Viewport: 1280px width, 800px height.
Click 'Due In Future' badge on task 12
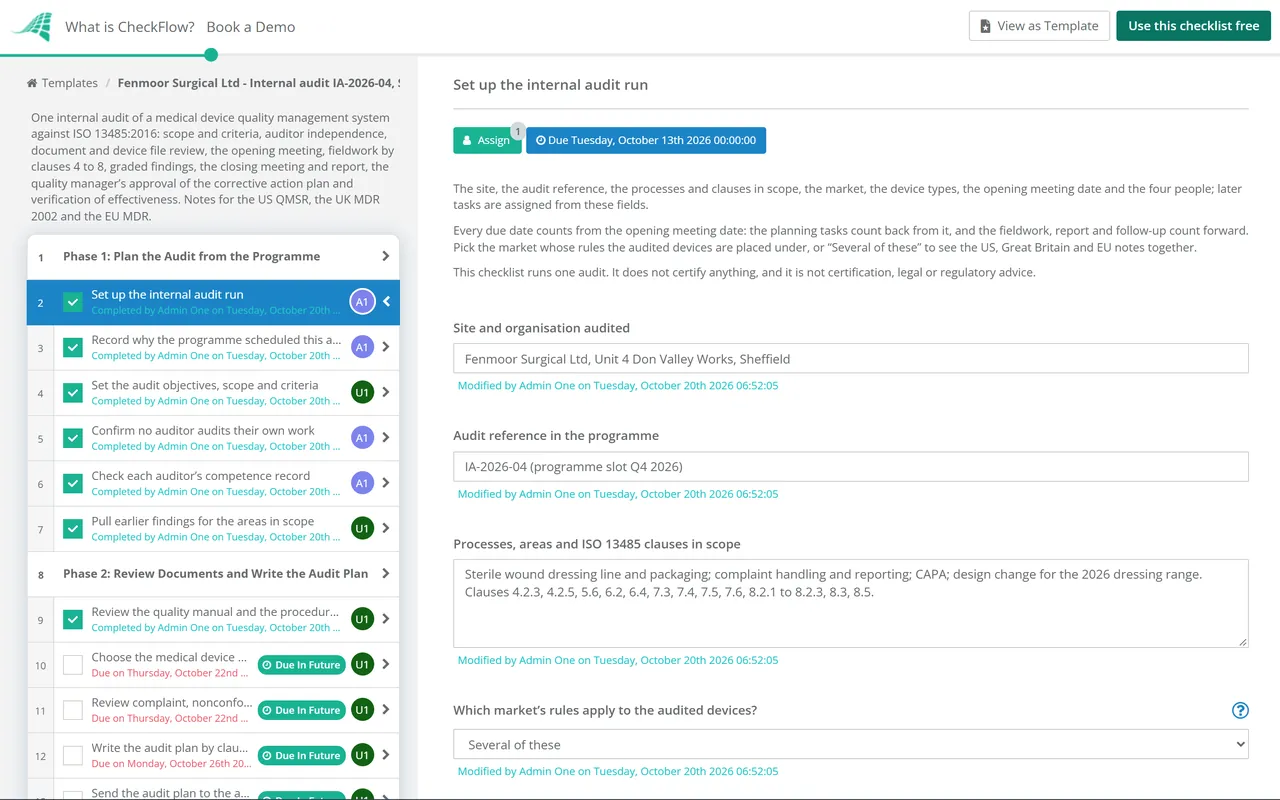click(x=301, y=756)
